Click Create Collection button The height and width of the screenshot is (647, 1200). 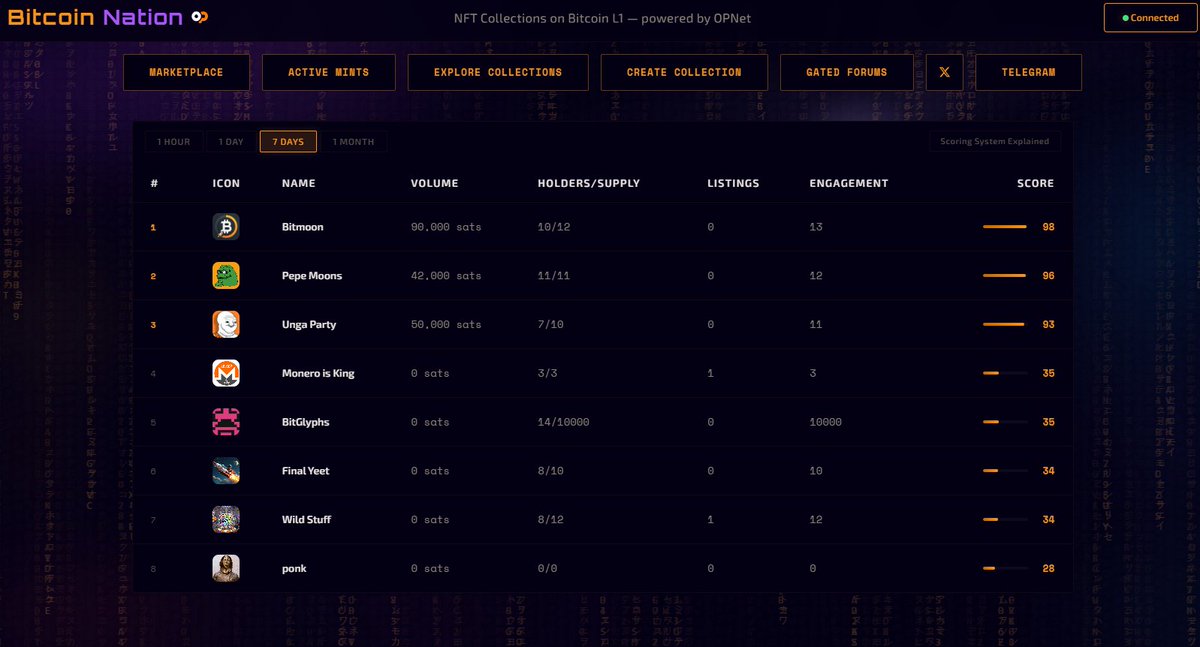click(684, 72)
